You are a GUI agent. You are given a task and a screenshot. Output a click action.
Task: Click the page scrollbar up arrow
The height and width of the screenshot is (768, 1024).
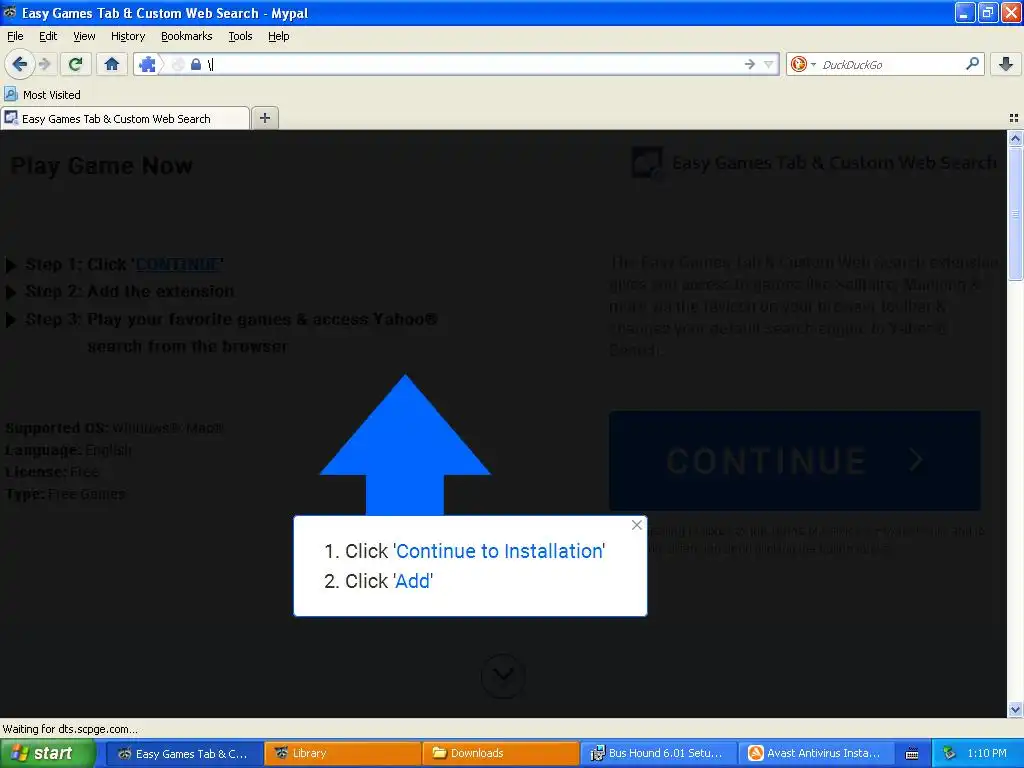1015,138
